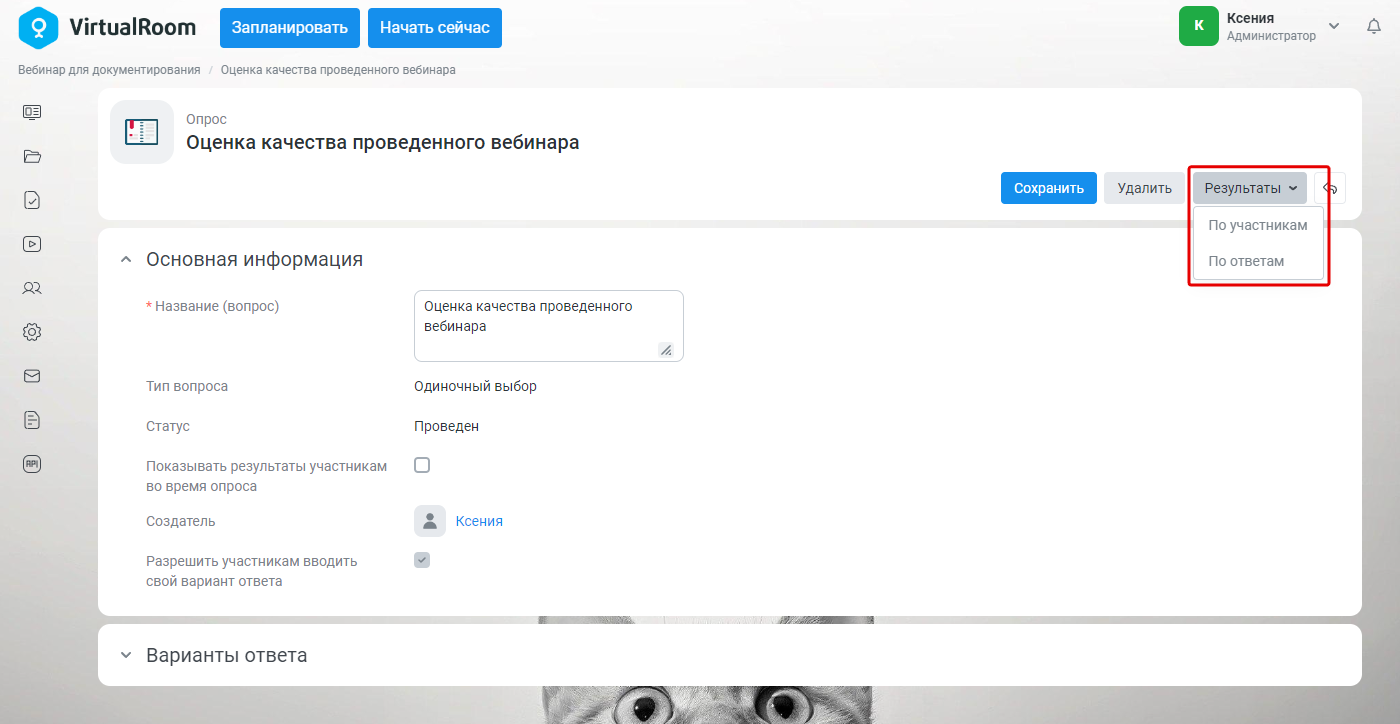Click the green К user avatar
This screenshot has width=1400, height=724.
[1199, 26]
